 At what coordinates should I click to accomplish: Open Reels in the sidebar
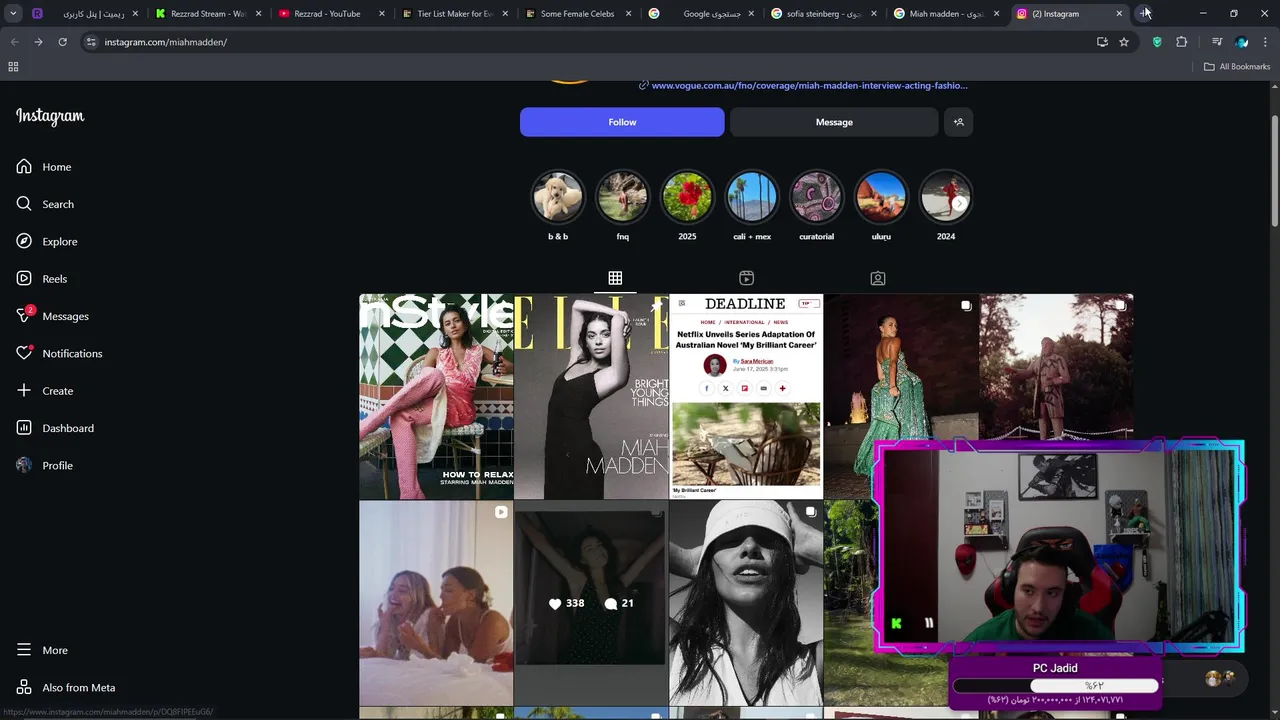(41, 279)
